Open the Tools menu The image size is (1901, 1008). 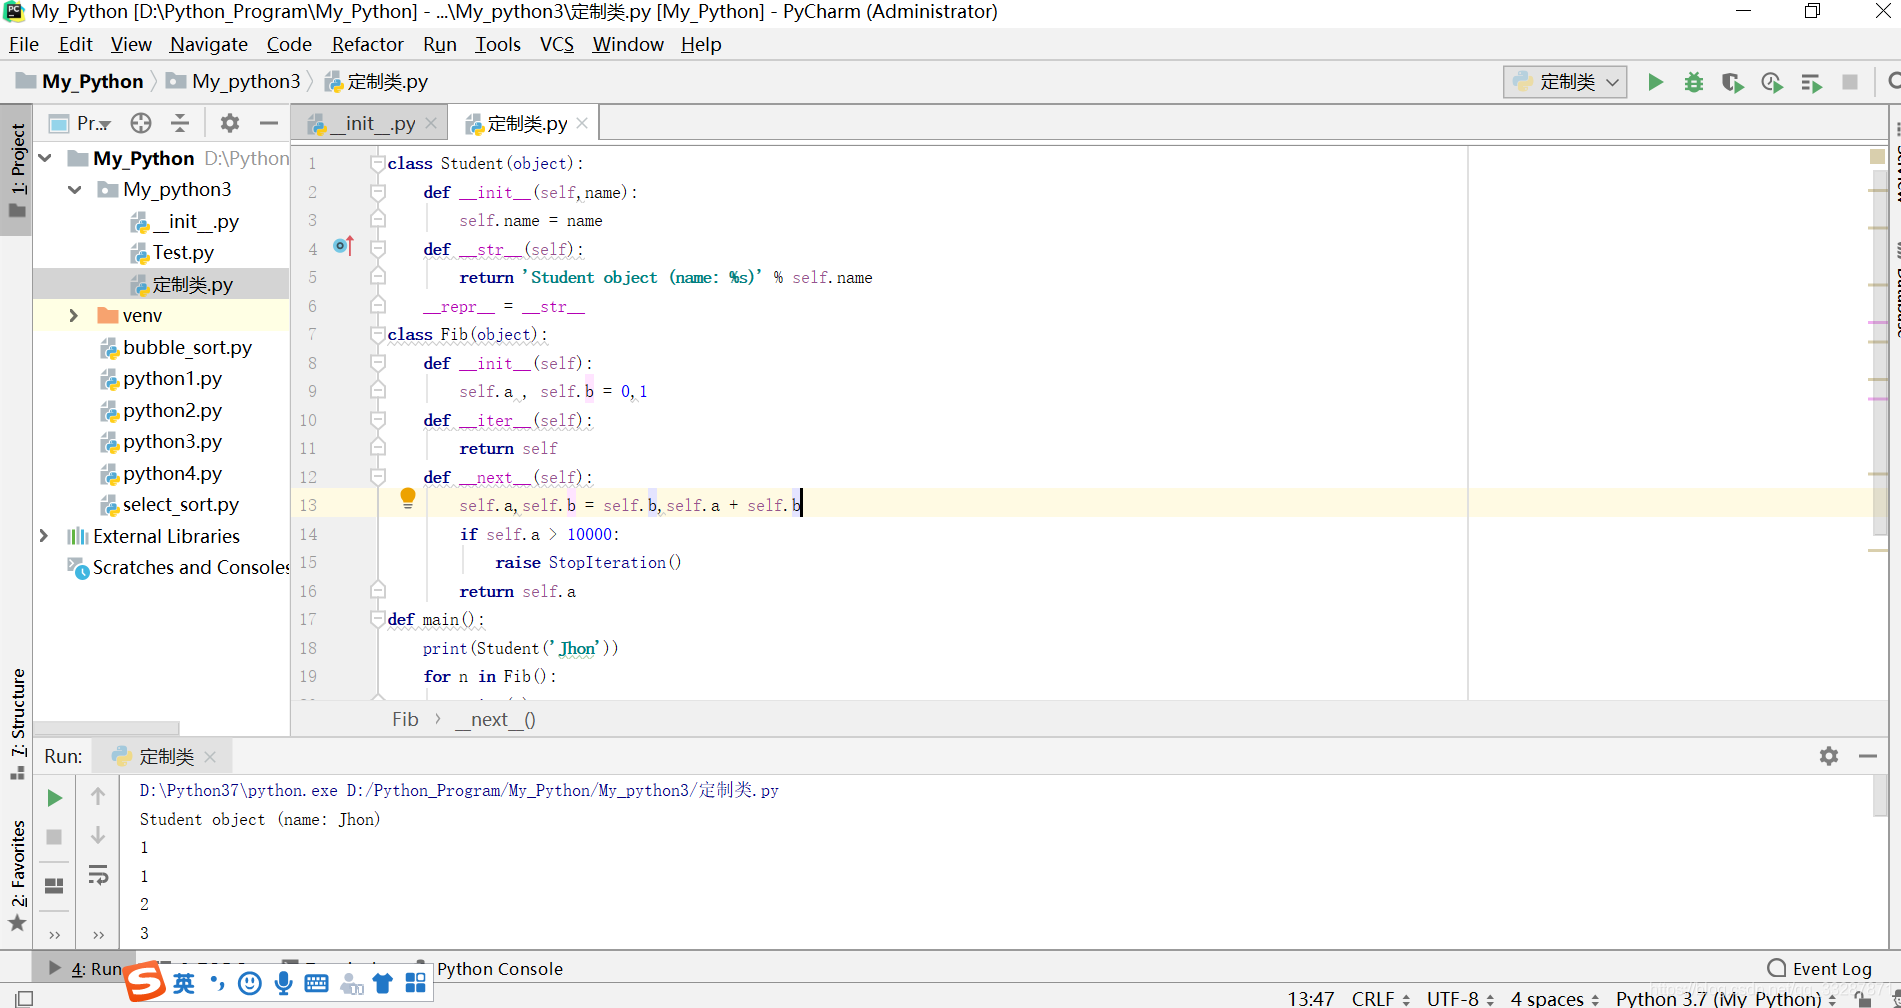[497, 44]
